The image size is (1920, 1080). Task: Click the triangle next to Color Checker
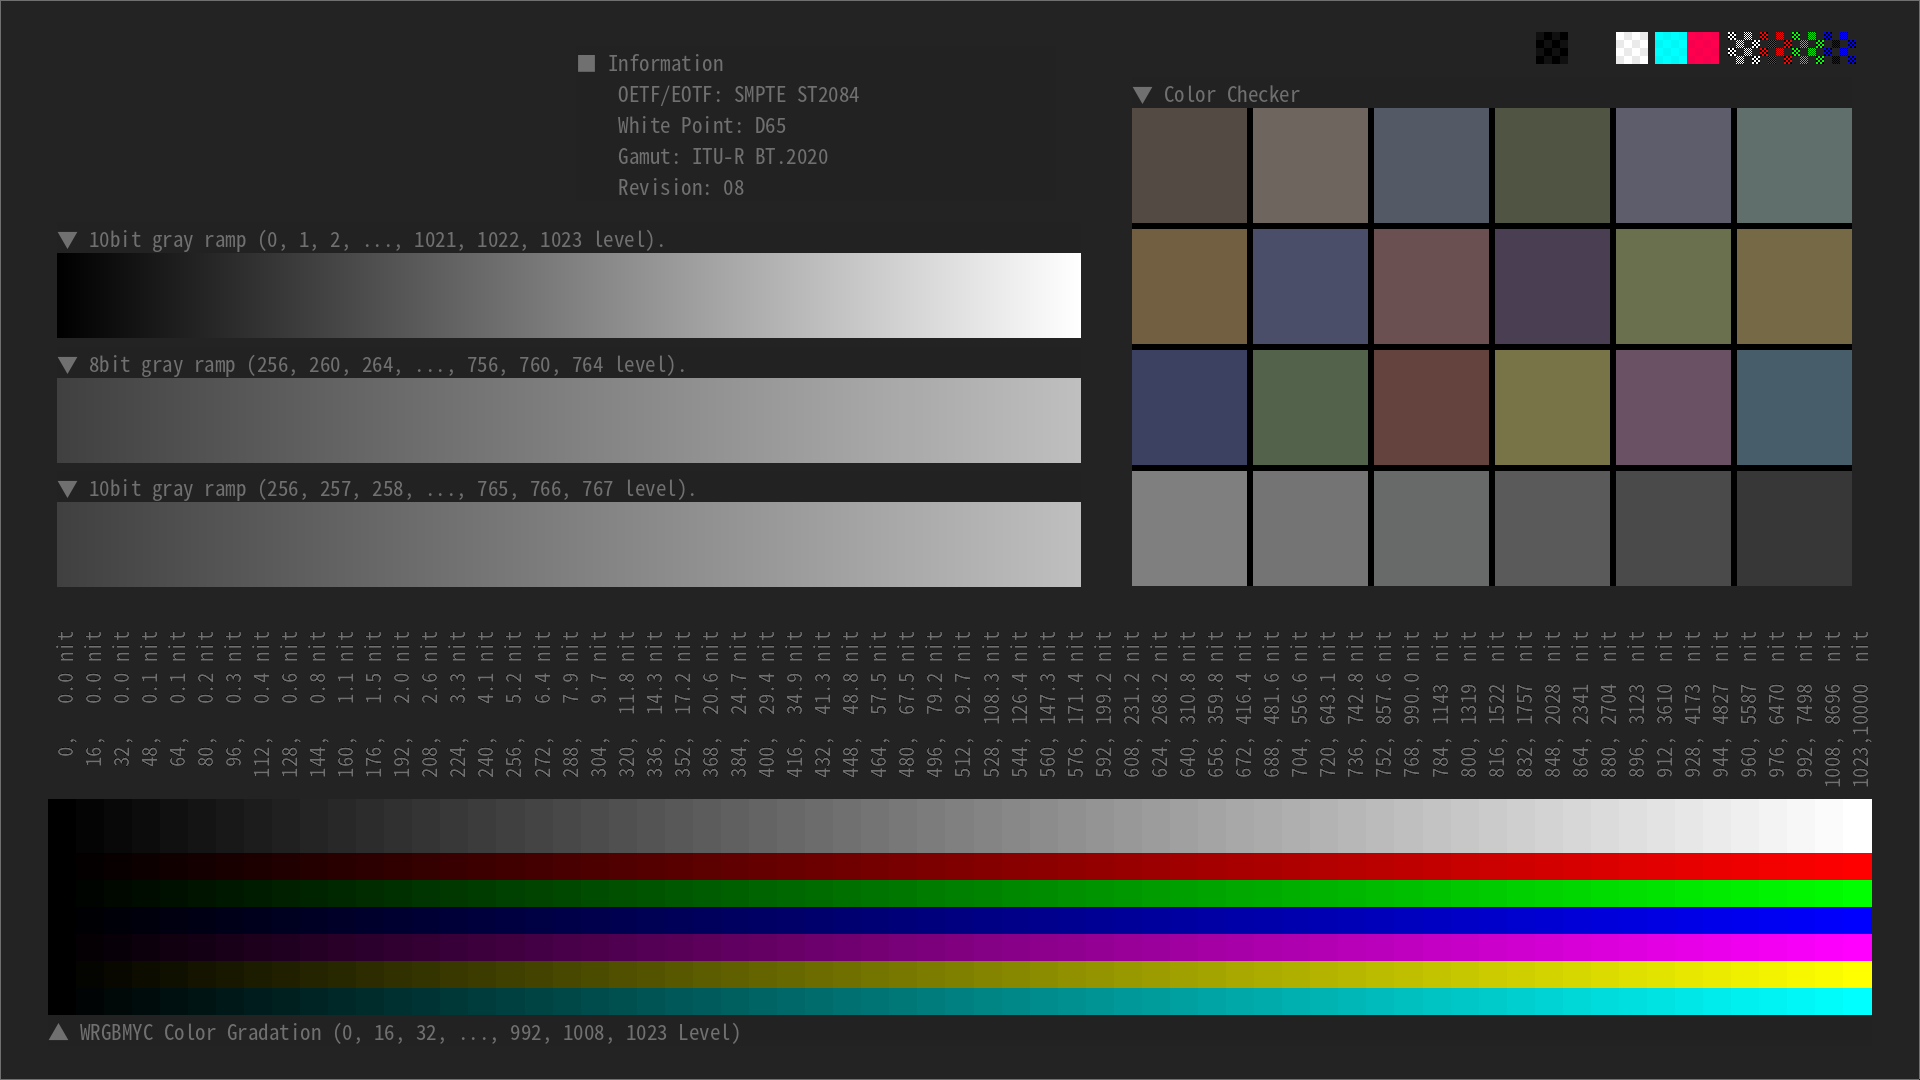1142,95
